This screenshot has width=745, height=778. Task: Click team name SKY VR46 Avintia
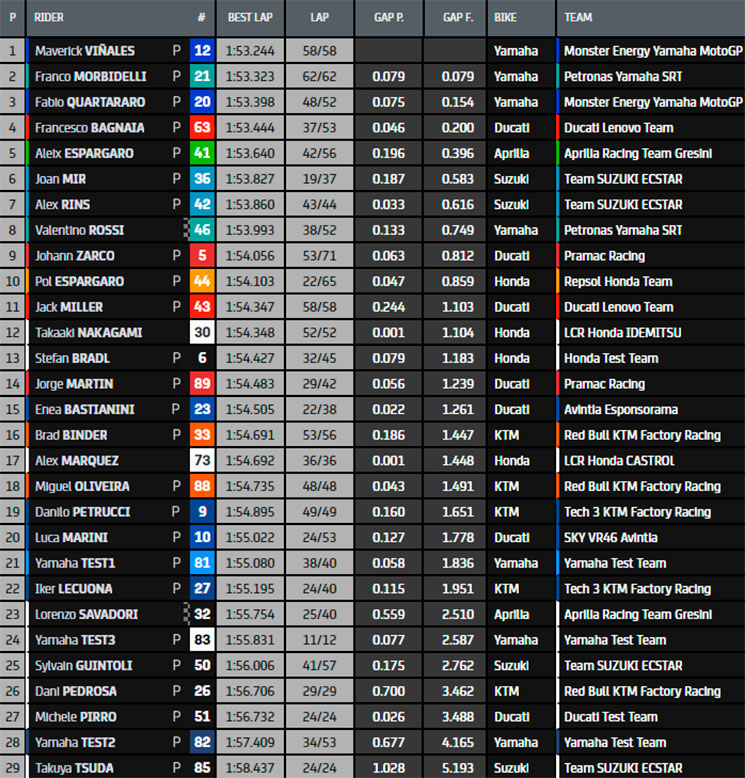[x=610, y=538]
